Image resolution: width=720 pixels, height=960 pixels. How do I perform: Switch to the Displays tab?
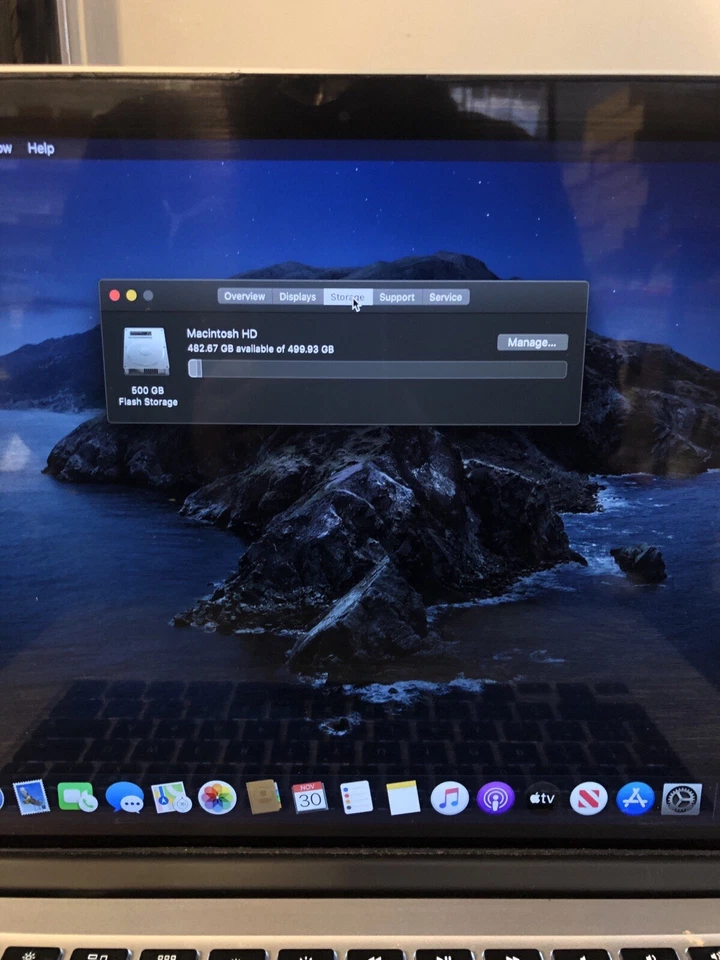298,296
